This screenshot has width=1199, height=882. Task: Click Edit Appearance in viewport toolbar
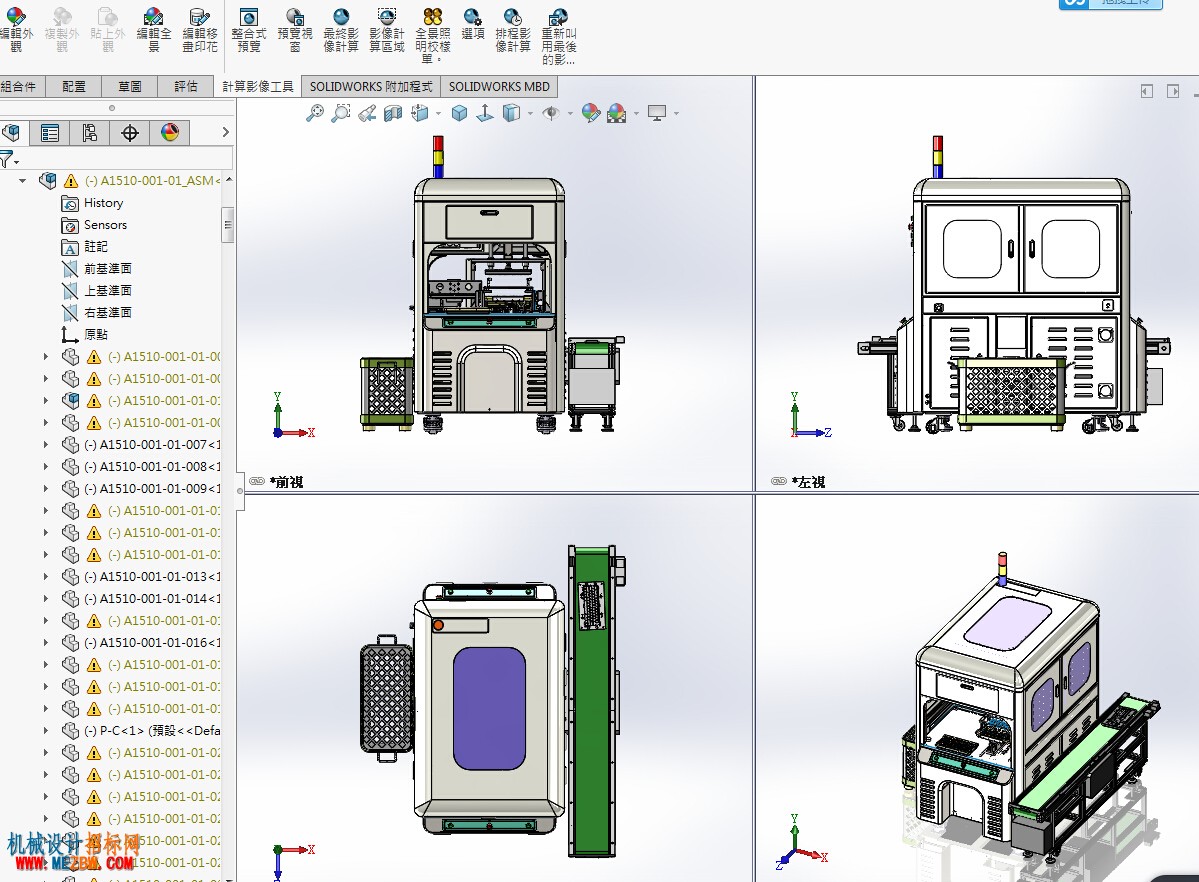(x=590, y=113)
